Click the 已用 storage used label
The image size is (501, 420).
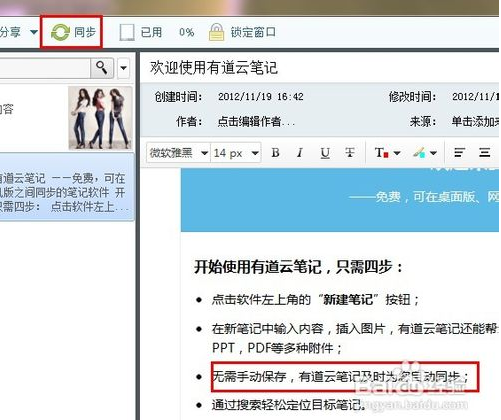[151, 32]
